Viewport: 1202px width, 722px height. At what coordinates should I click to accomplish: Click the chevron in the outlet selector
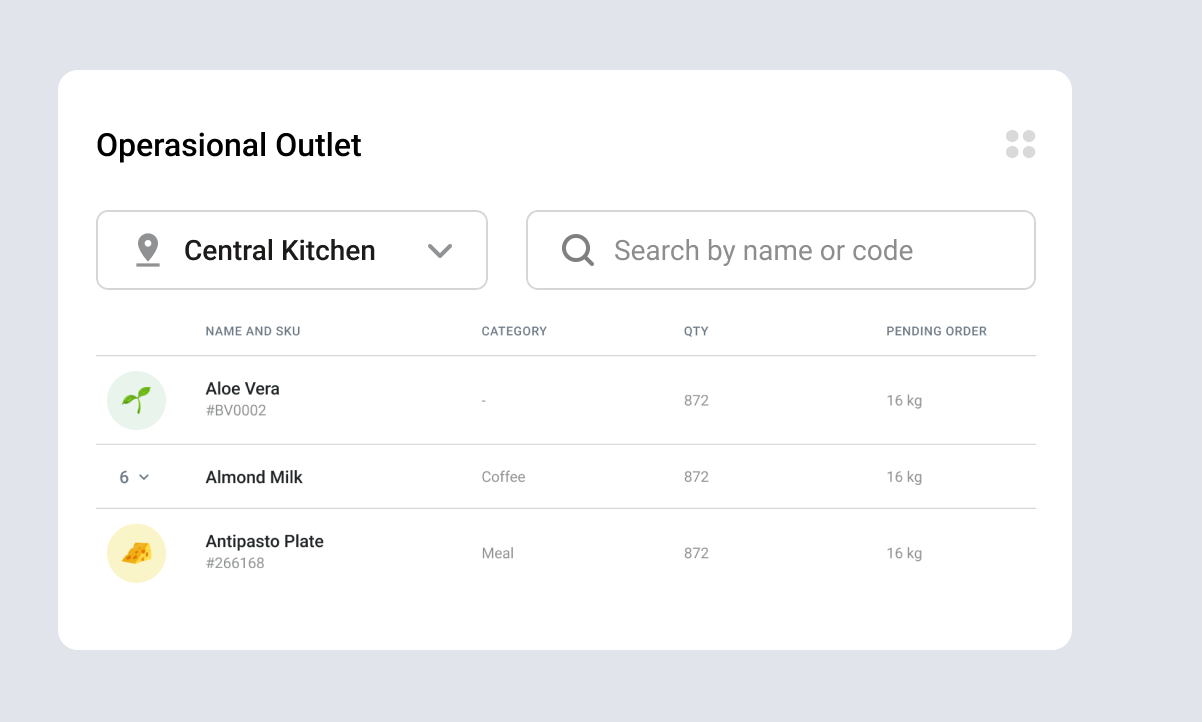coord(440,251)
